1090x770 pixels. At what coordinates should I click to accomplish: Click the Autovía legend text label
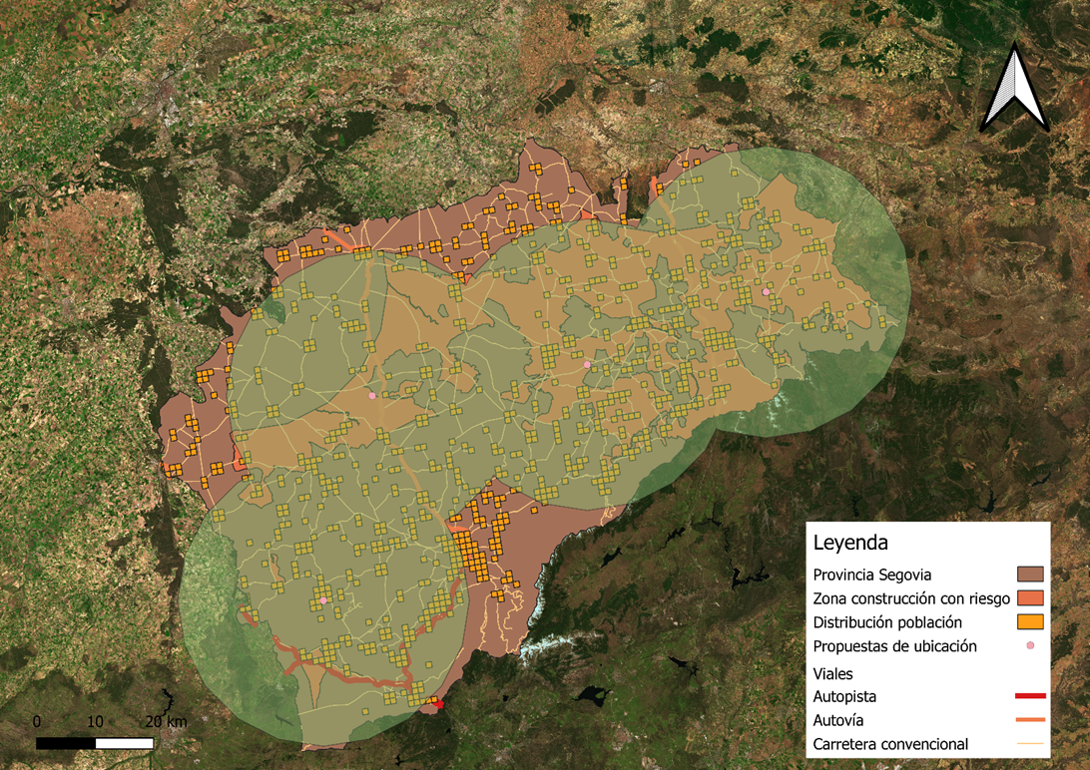point(836,720)
